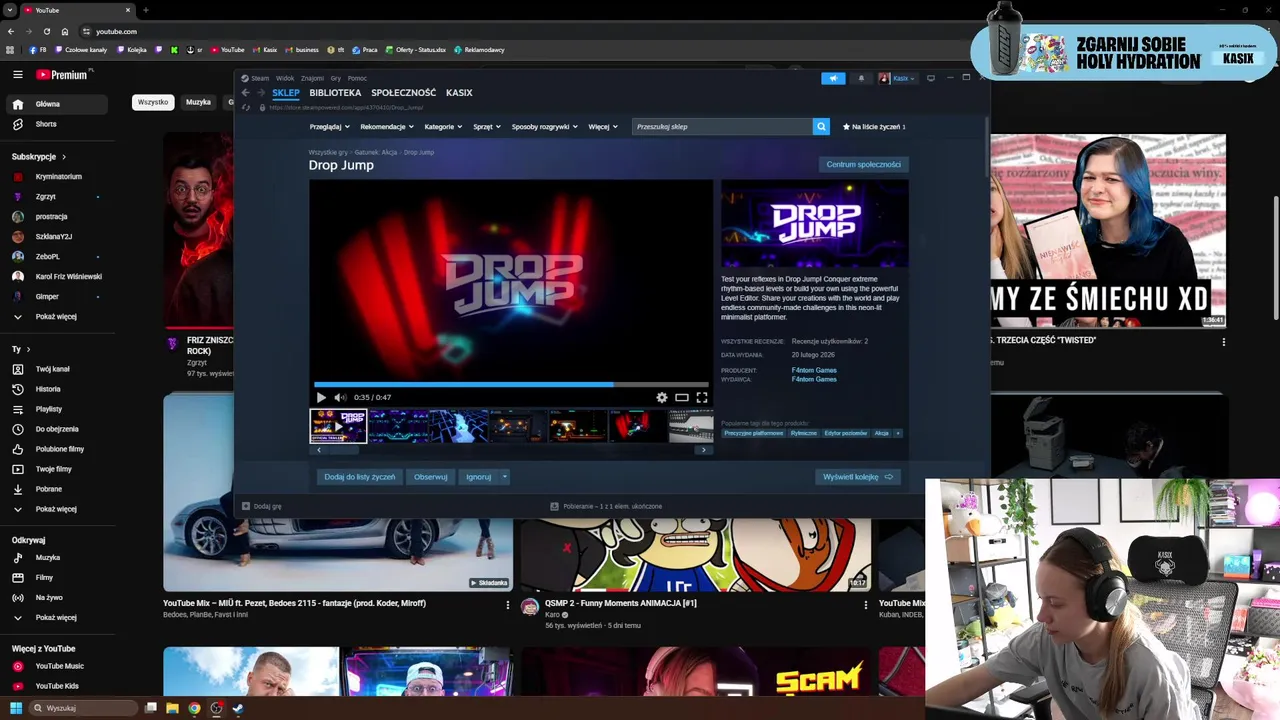
Task: Open Steam notifications bell
Action: click(x=861, y=78)
